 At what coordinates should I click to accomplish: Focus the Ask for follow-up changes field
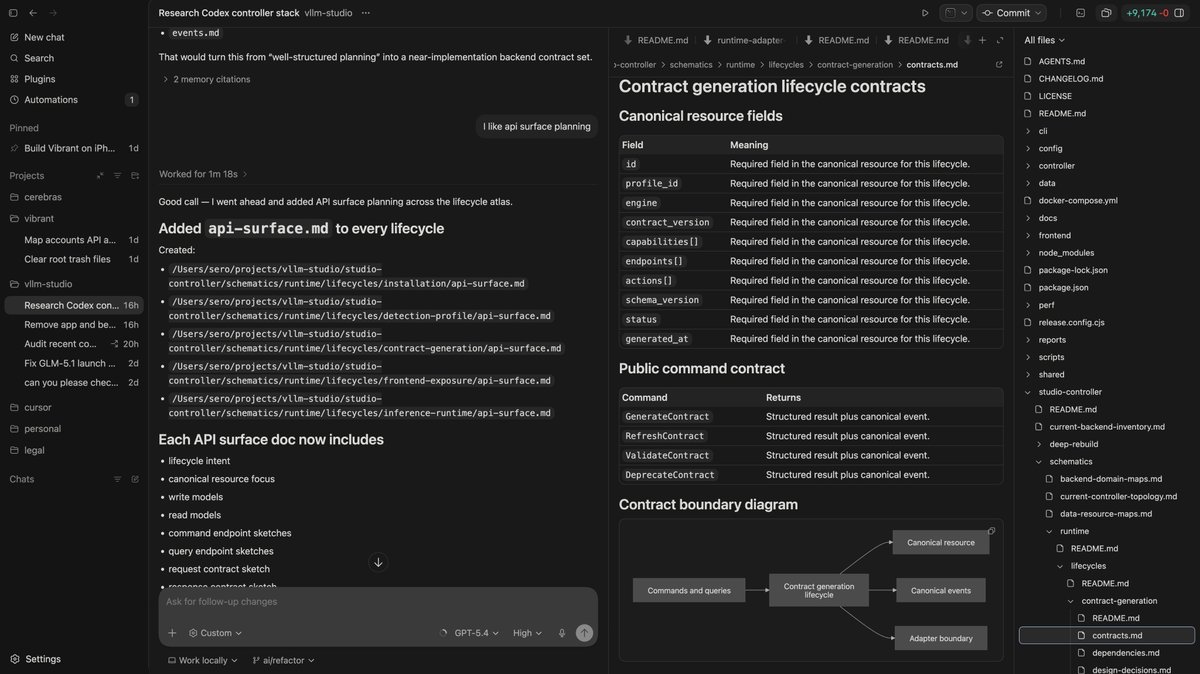[378, 602]
